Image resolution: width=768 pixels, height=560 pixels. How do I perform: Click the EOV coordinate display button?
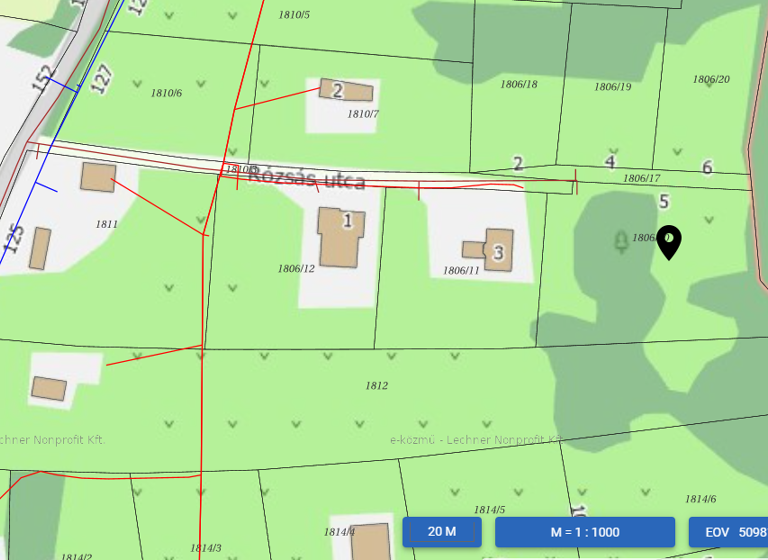(730, 532)
